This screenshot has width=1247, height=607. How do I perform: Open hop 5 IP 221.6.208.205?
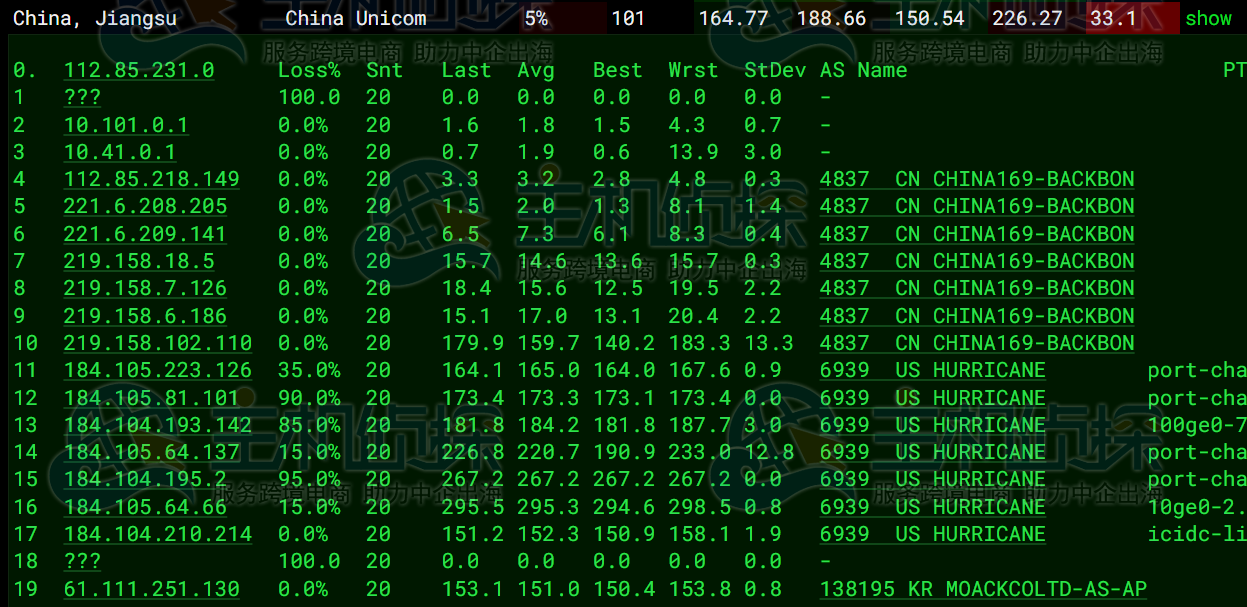coord(146,206)
